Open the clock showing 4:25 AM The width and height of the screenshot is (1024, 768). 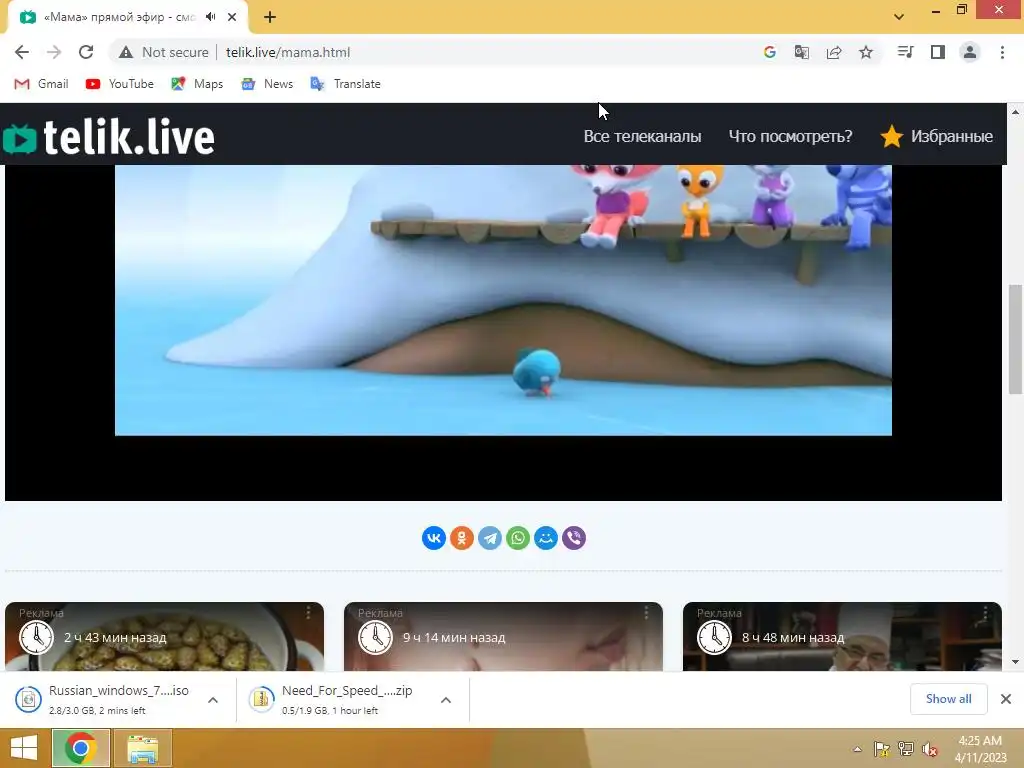980,749
